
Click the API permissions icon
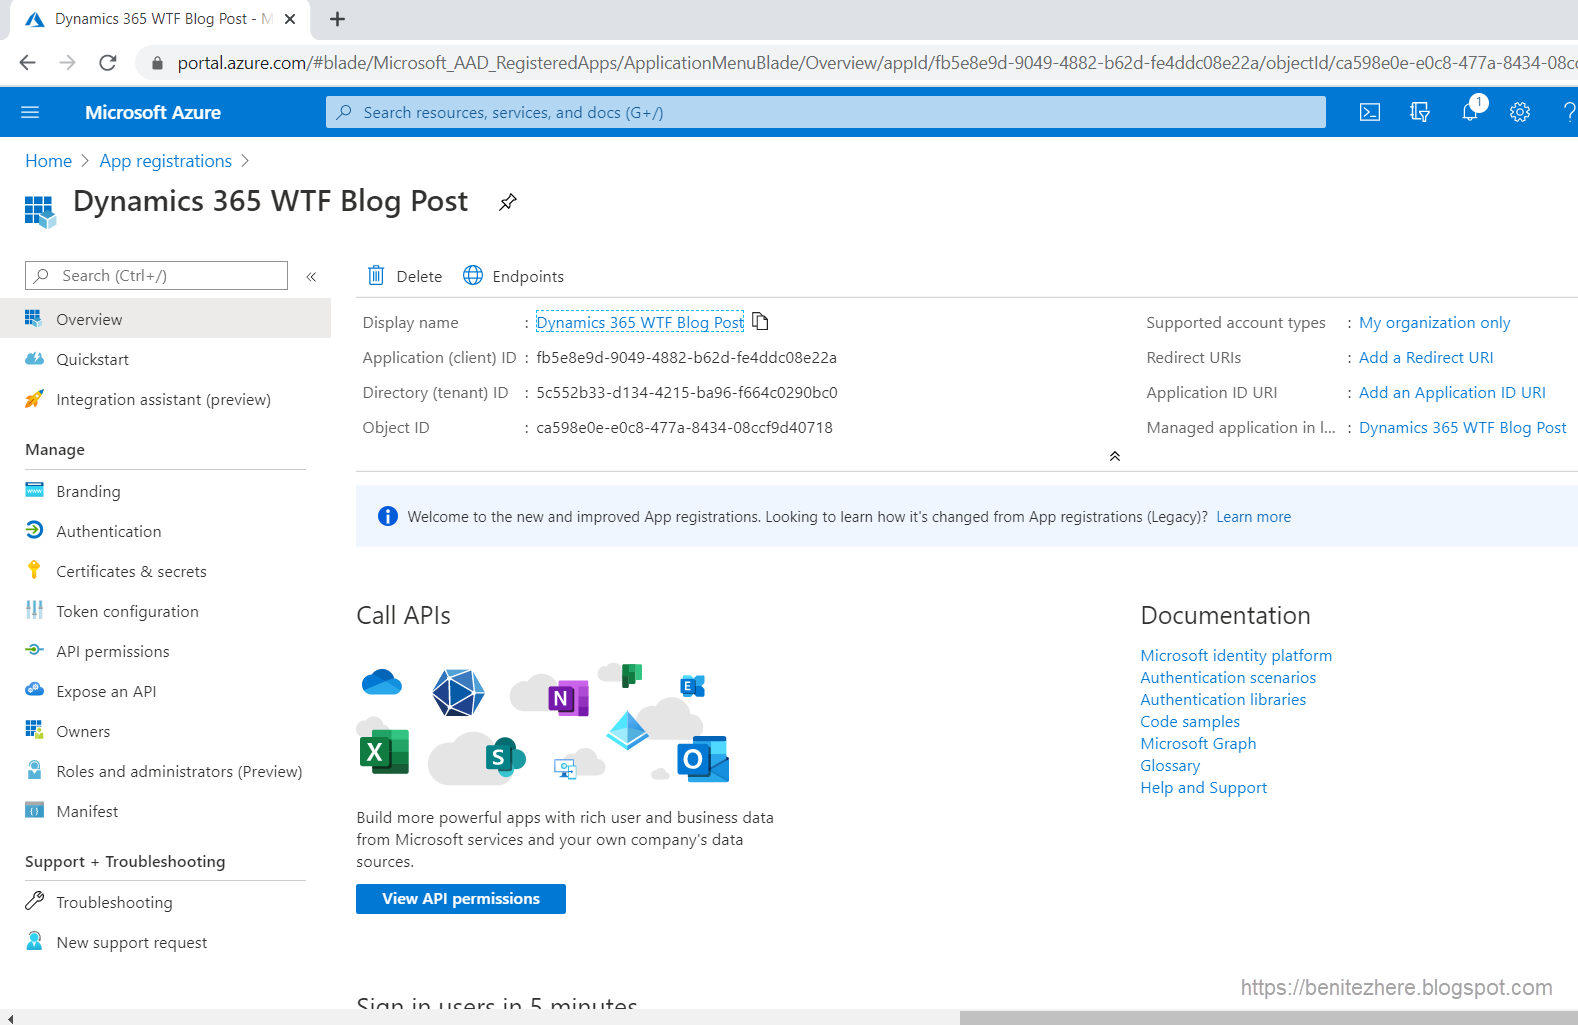34,650
